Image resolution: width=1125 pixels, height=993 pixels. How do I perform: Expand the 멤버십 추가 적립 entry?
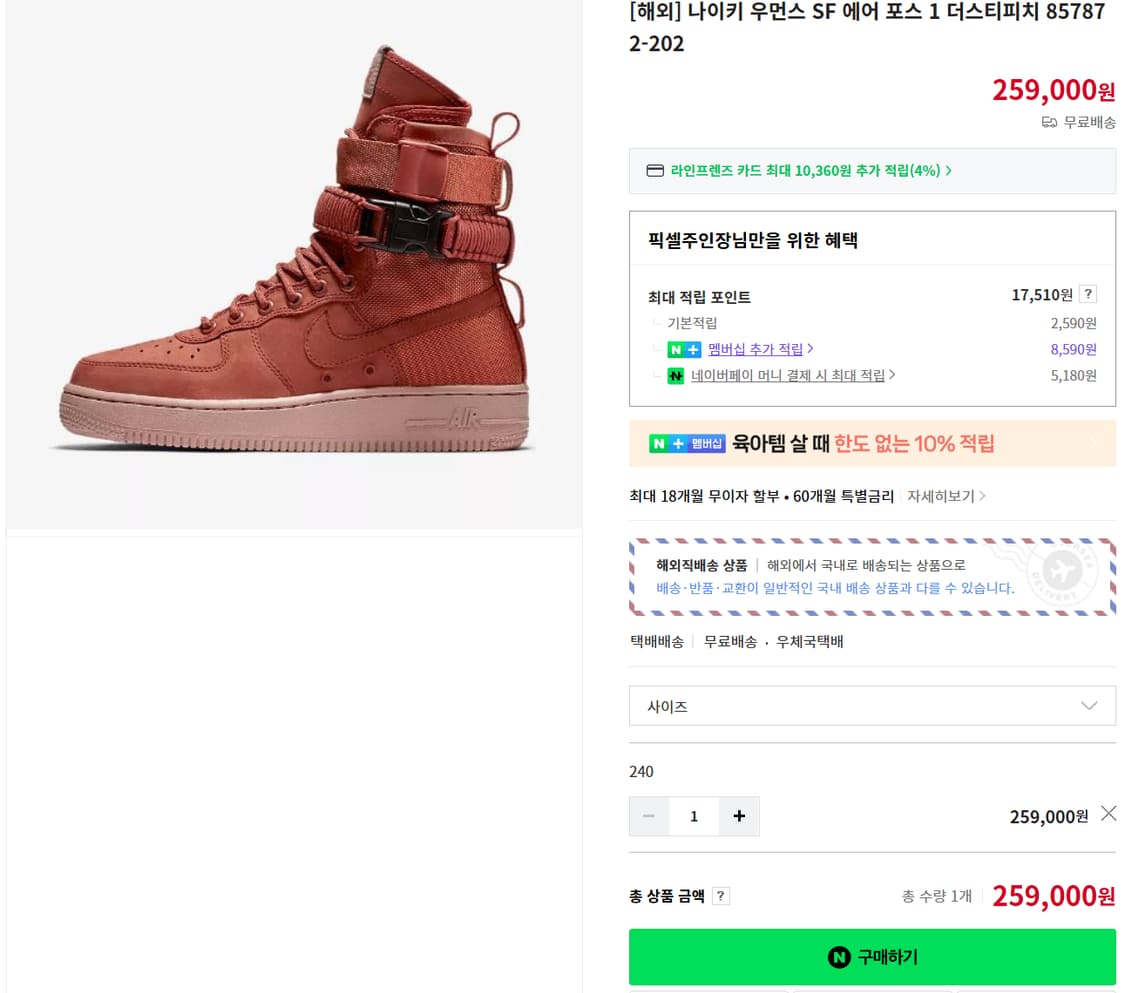[x=757, y=350]
